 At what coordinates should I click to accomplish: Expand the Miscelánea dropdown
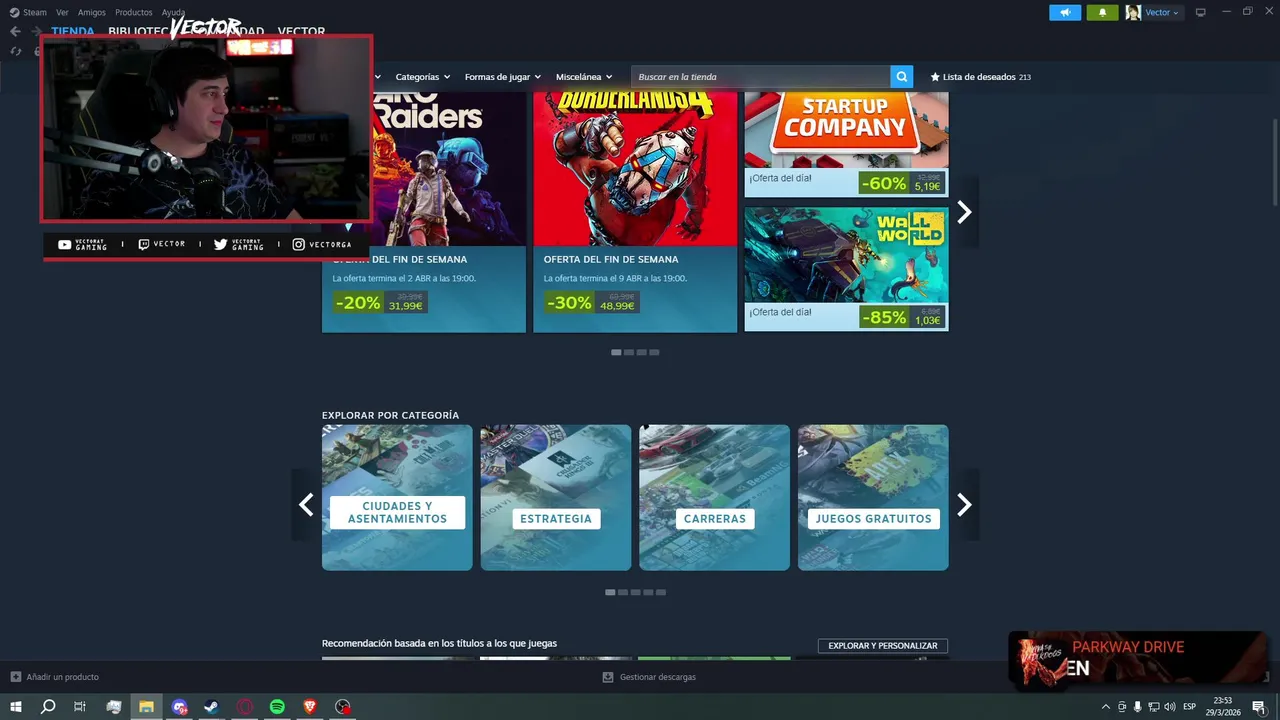(x=583, y=77)
